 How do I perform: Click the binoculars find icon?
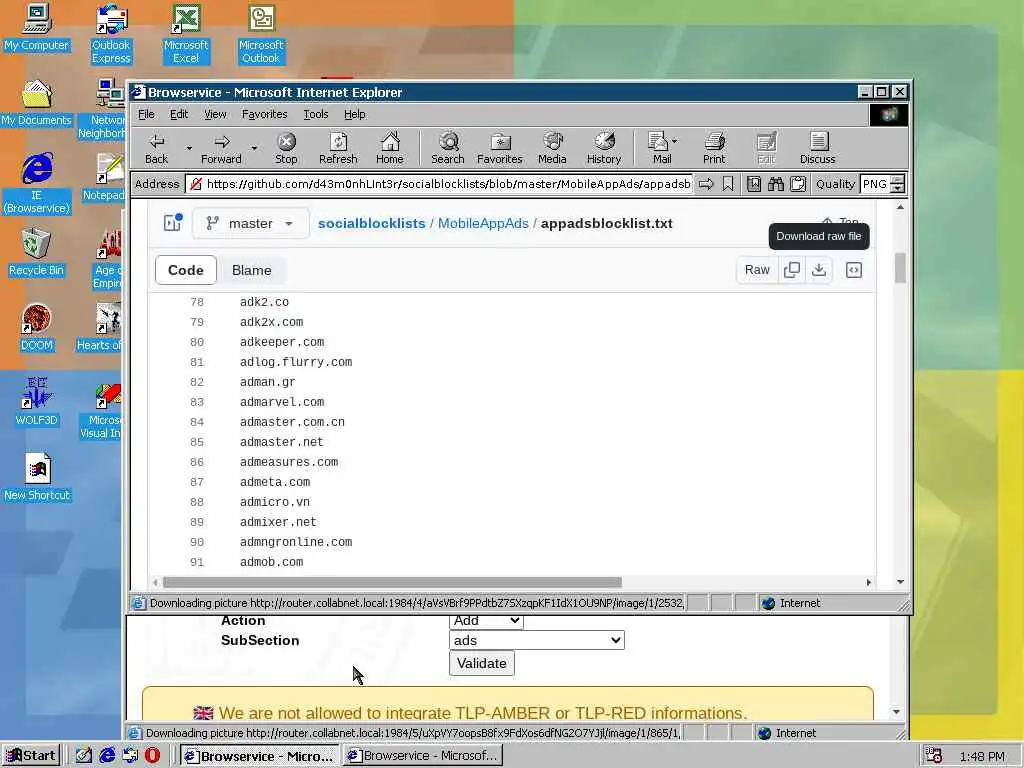[x=776, y=184]
